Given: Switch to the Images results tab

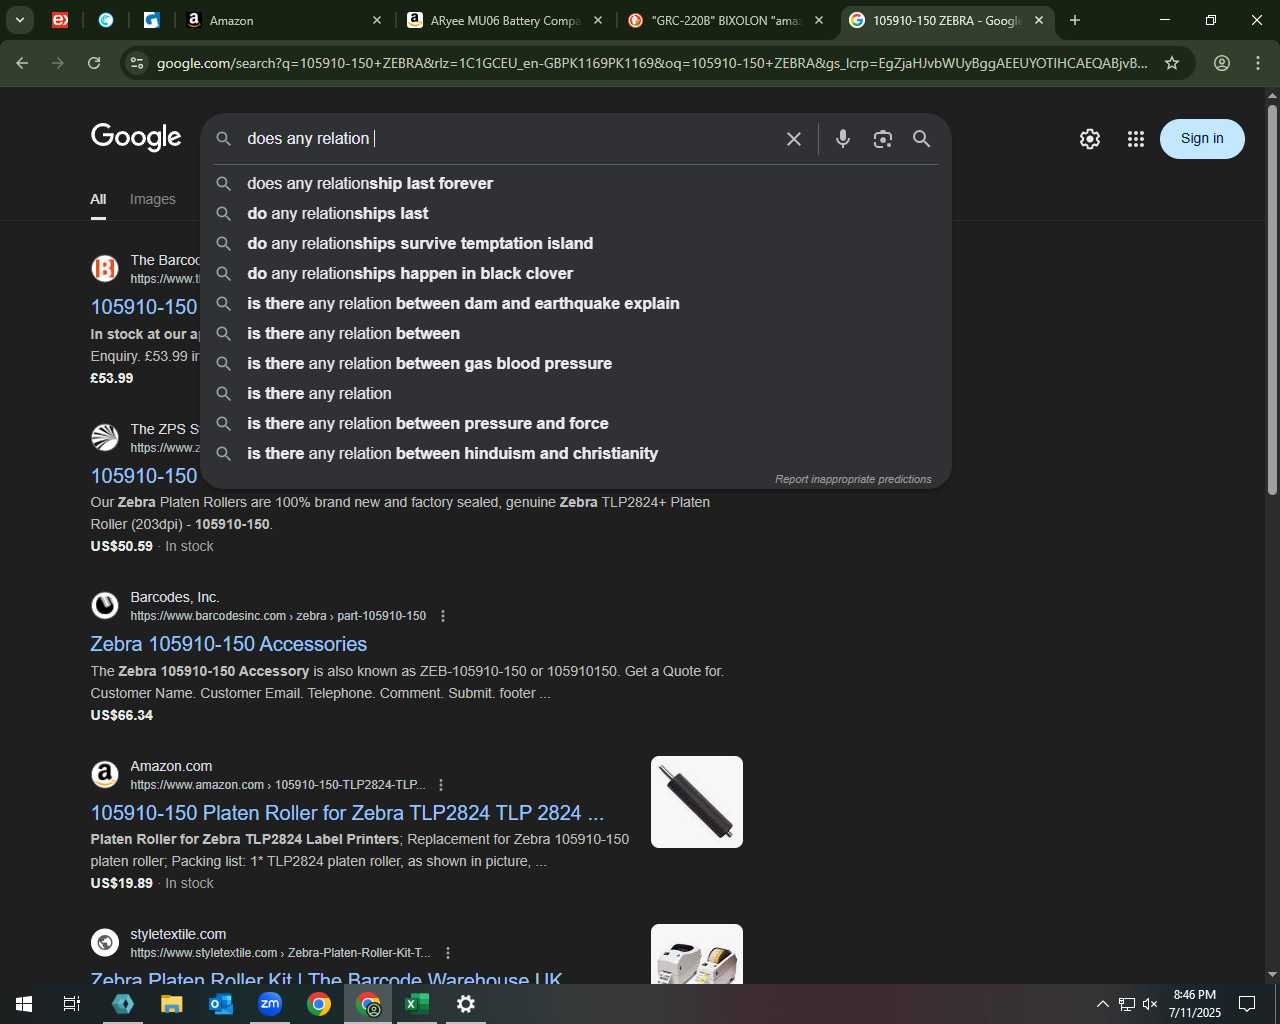Looking at the screenshot, I should 153,199.
